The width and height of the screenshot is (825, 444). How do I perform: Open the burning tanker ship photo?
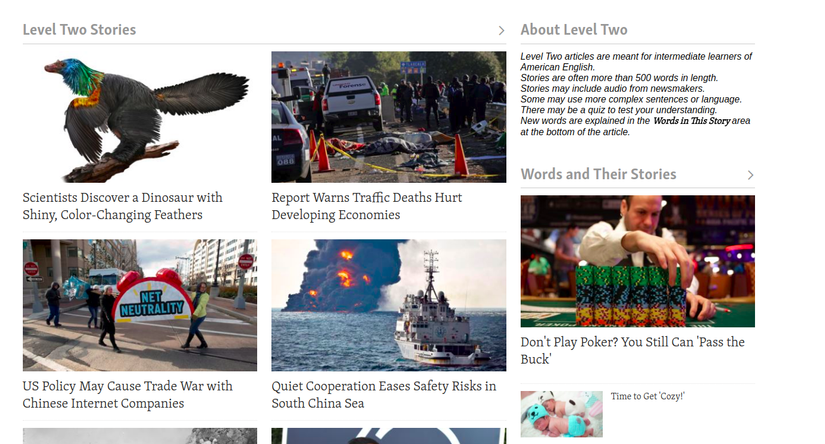click(x=389, y=305)
